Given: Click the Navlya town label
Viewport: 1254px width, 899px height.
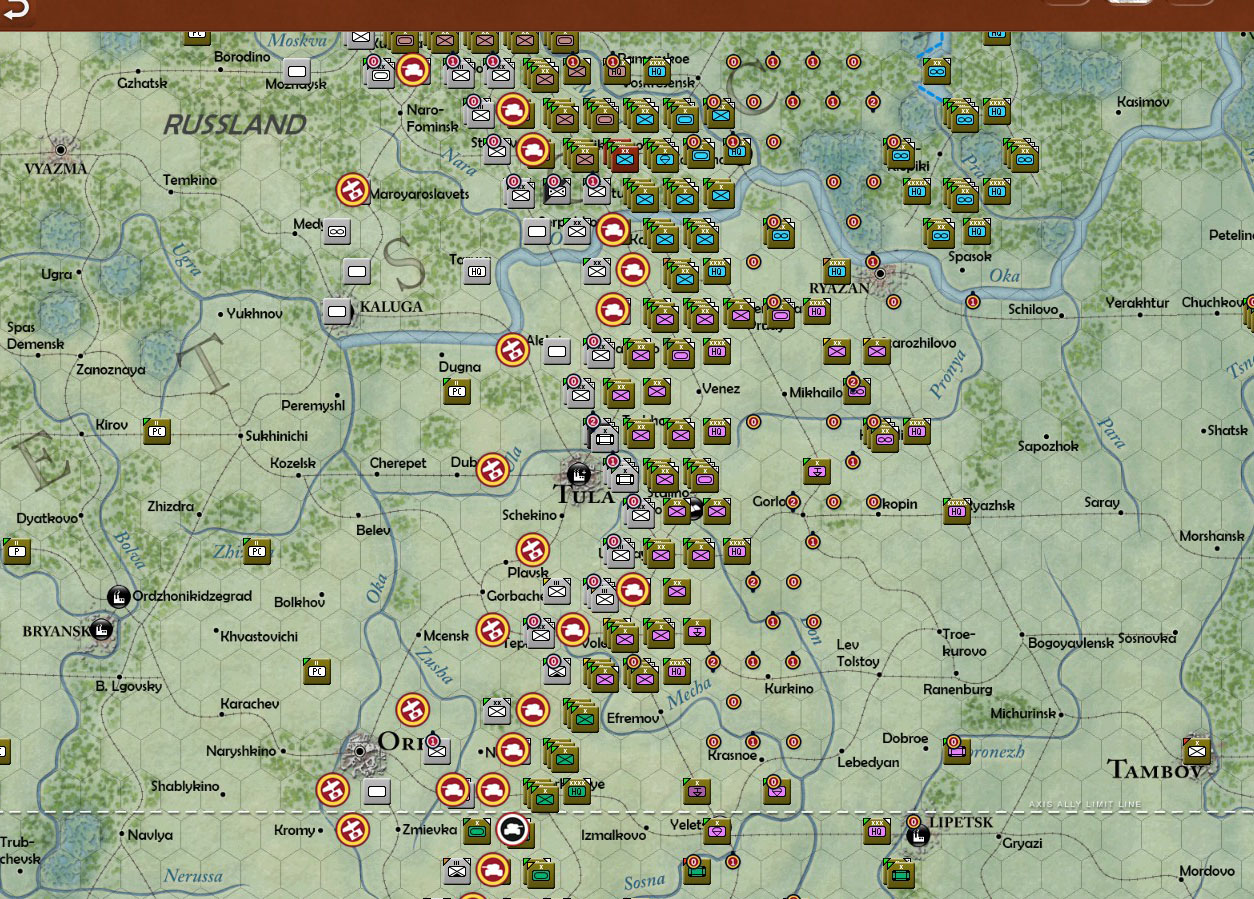Looking at the screenshot, I should (151, 835).
